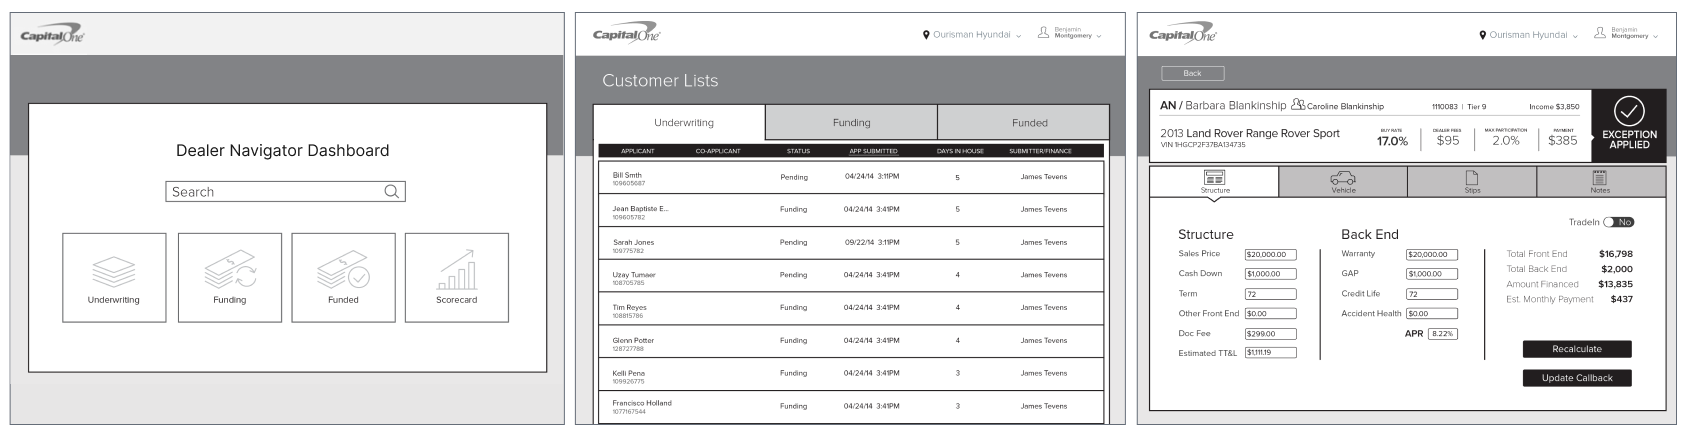Switch to the Underwriting tab in Customer Lists
1689x437 pixels.
coord(680,122)
